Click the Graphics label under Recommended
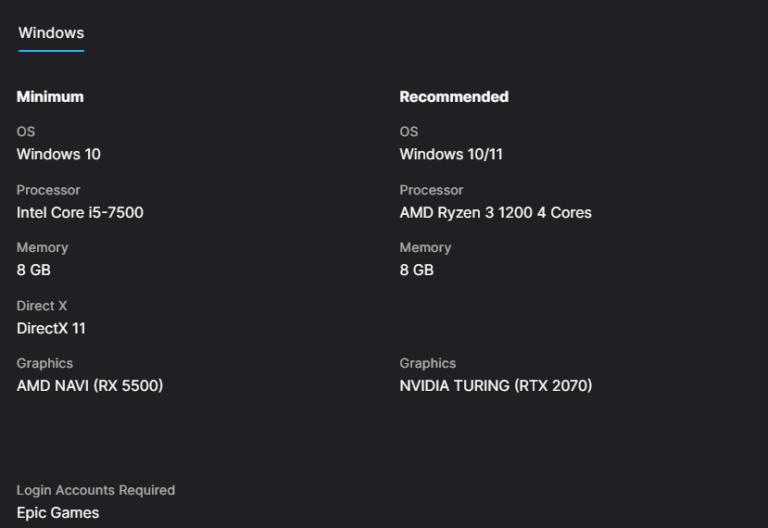This screenshot has height=528, width=768. point(427,363)
